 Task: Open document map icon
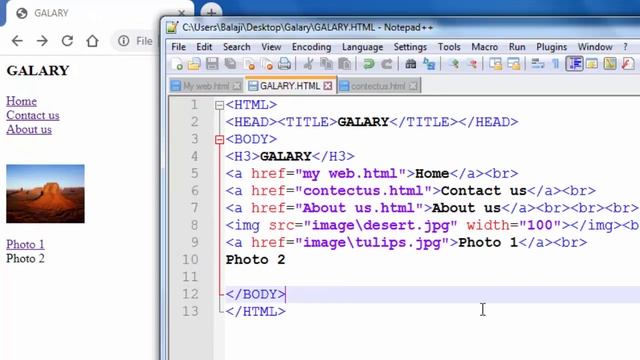click(610, 64)
